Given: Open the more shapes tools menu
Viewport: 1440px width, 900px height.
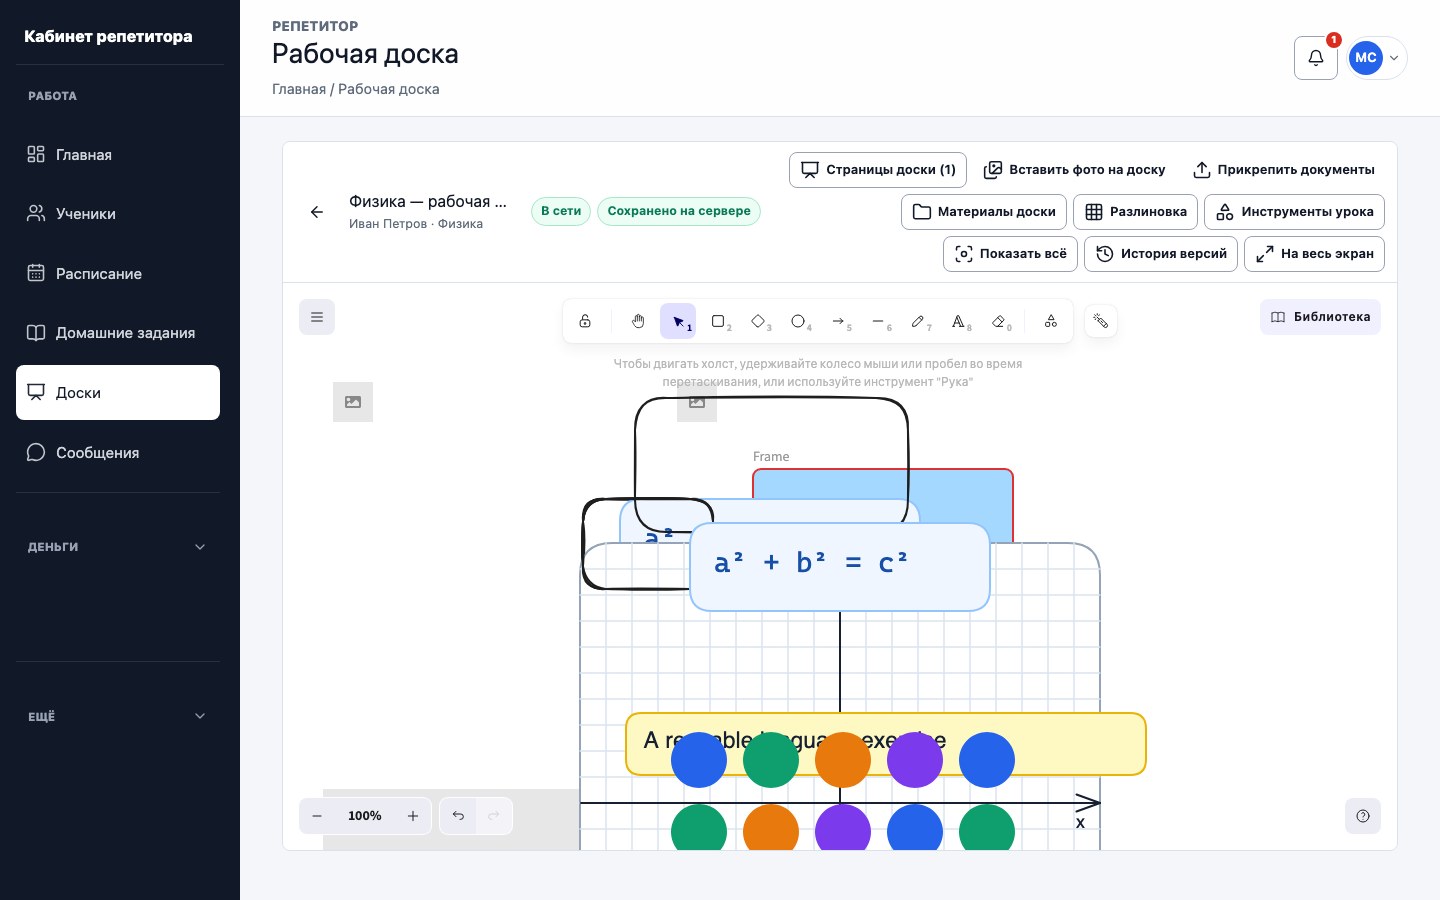Looking at the screenshot, I should coord(1051,321).
